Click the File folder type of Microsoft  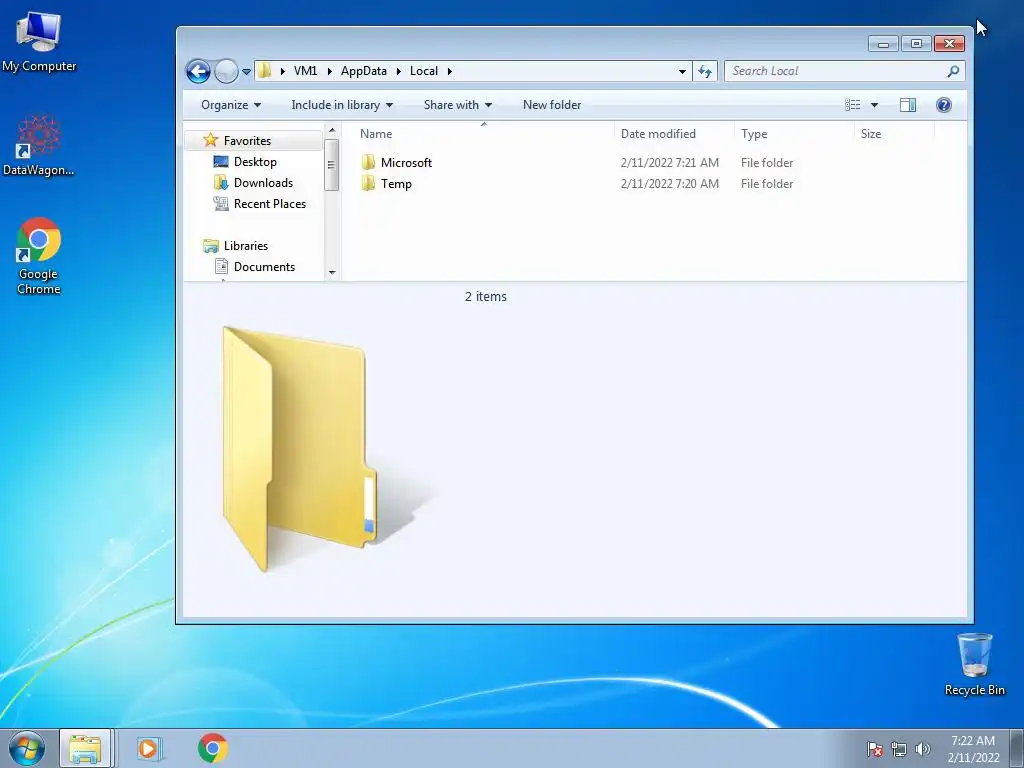click(x=767, y=163)
